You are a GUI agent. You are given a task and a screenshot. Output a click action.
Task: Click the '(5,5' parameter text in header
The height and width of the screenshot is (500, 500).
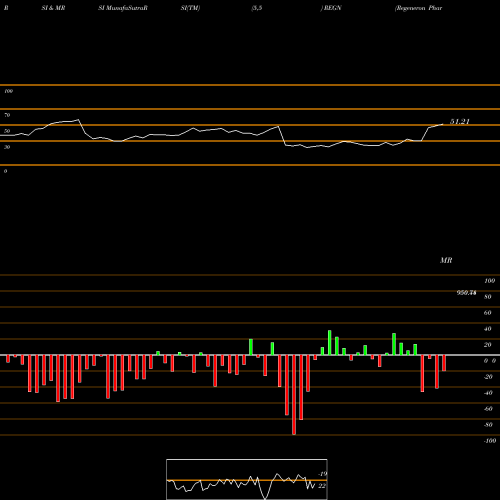tap(257, 8)
